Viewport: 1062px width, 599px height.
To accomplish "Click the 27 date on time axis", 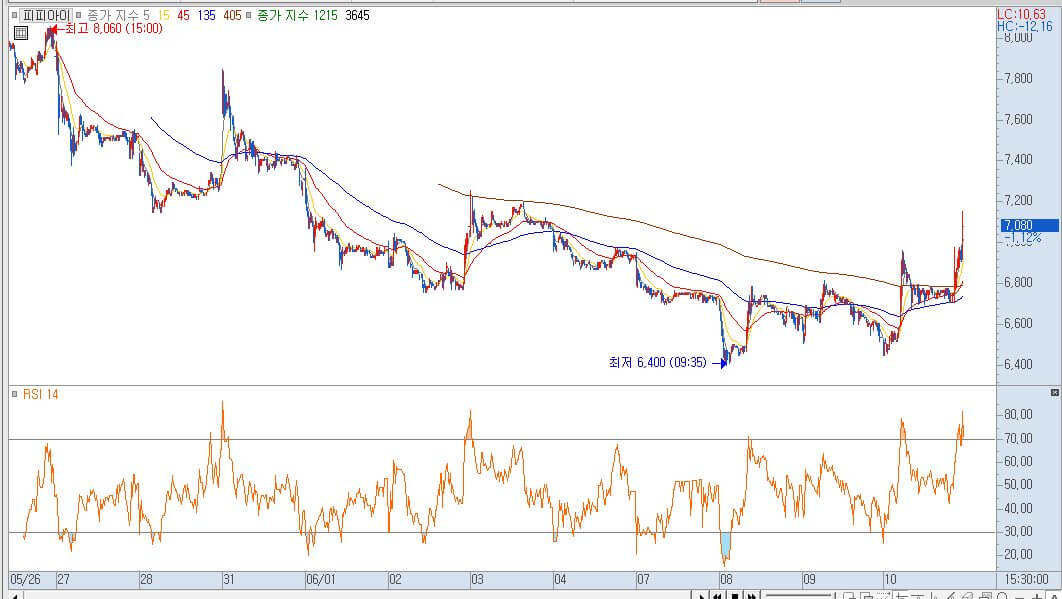I will tap(63, 579).
